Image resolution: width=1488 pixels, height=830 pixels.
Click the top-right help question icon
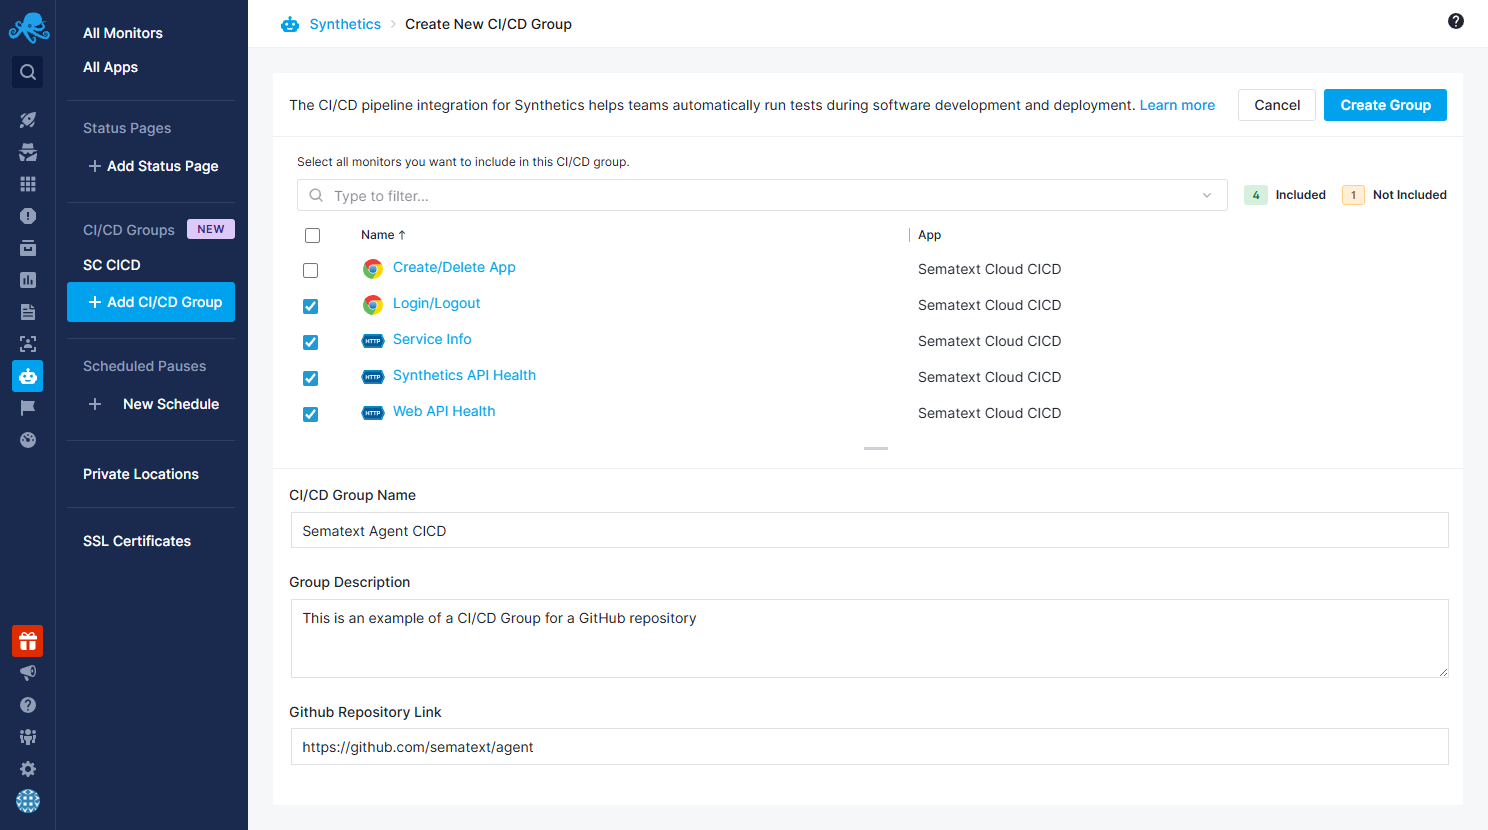click(1456, 21)
